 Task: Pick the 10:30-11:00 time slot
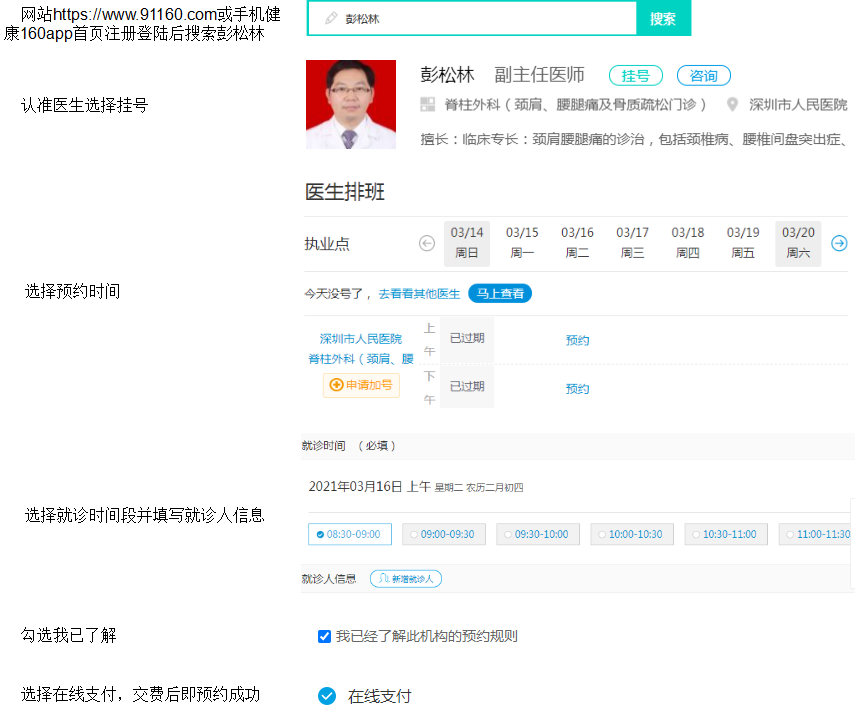(725, 535)
